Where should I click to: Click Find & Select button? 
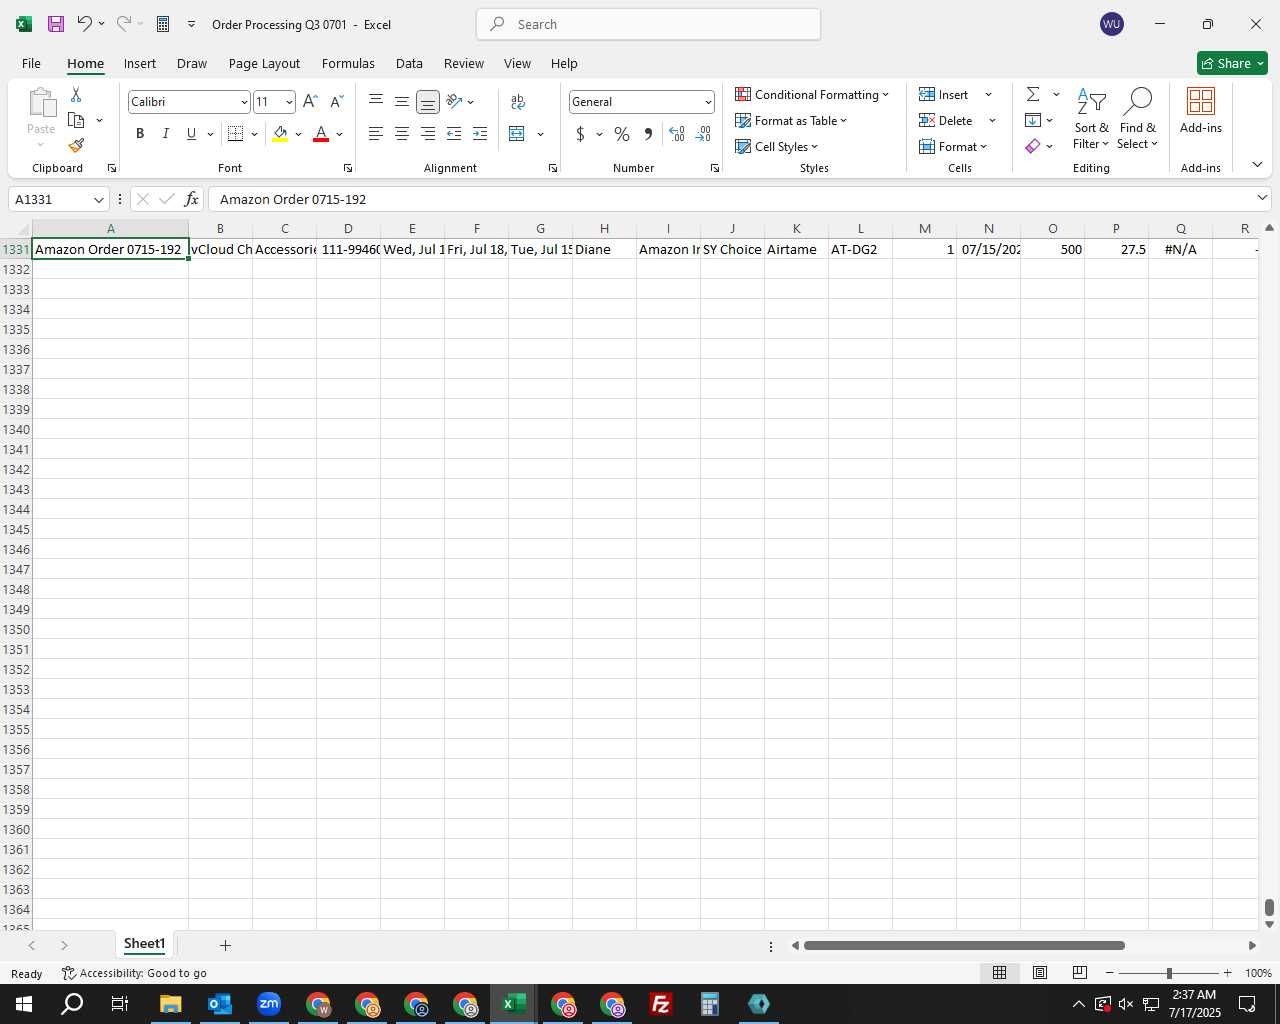pos(1138,118)
